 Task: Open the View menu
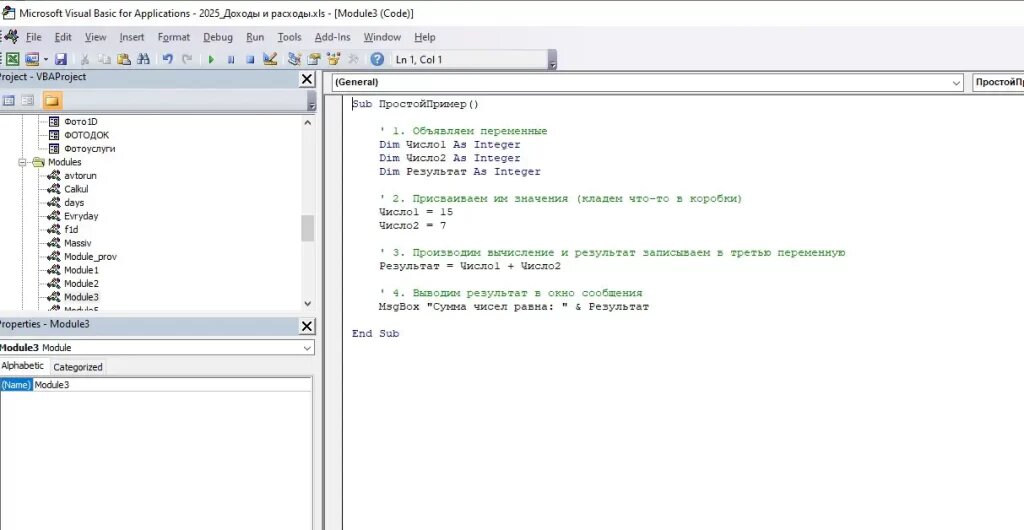(95, 37)
